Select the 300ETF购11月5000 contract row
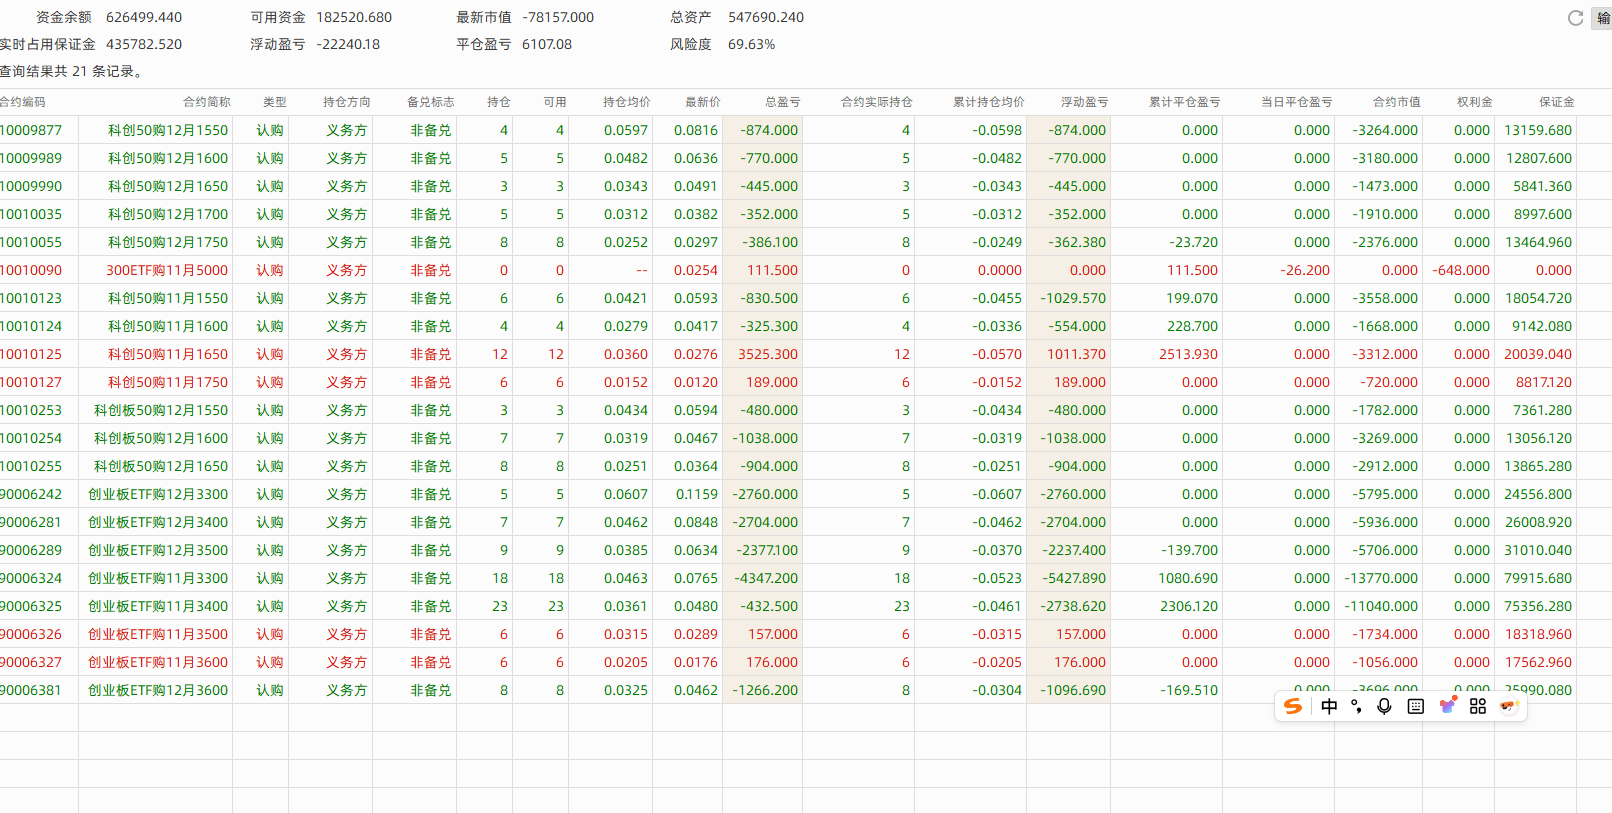The height and width of the screenshot is (813, 1612). click(167, 270)
